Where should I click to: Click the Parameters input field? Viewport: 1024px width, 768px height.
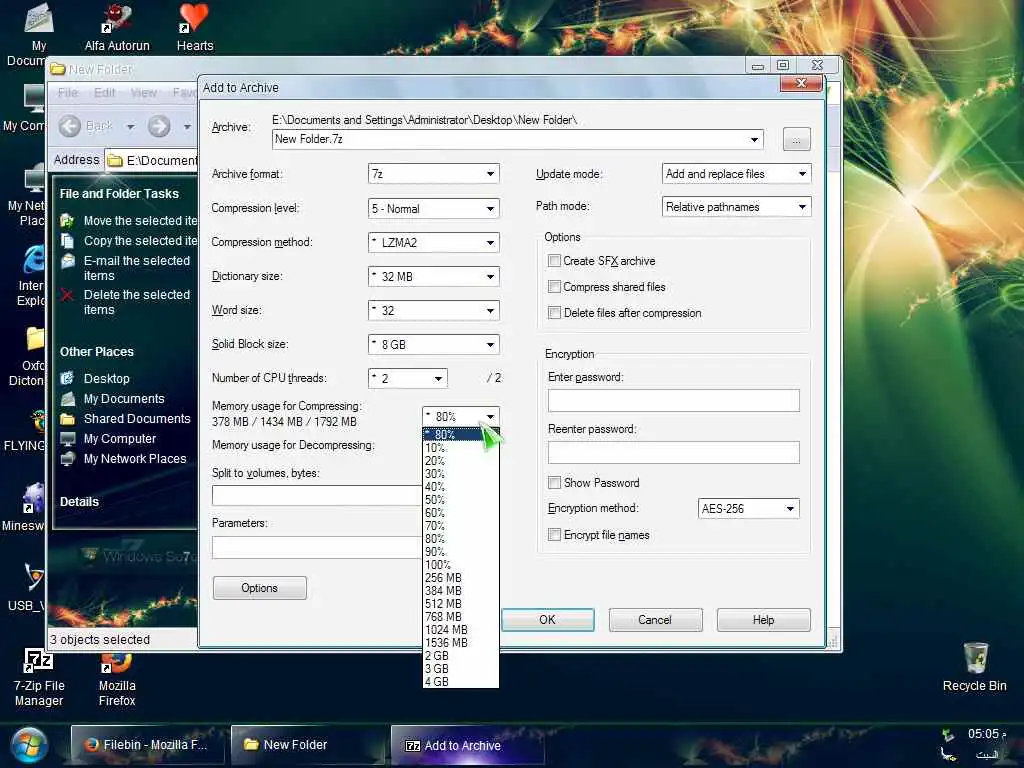point(317,548)
